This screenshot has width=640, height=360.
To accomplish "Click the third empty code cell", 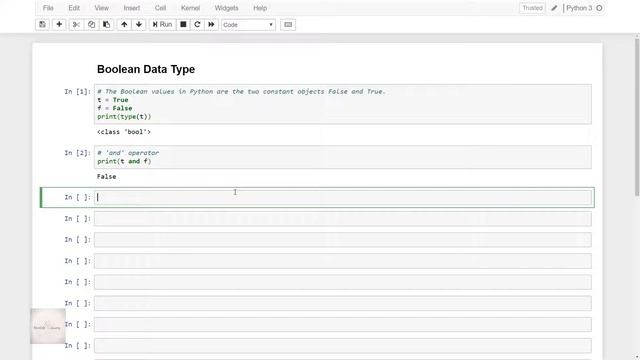I will click(342, 240).
